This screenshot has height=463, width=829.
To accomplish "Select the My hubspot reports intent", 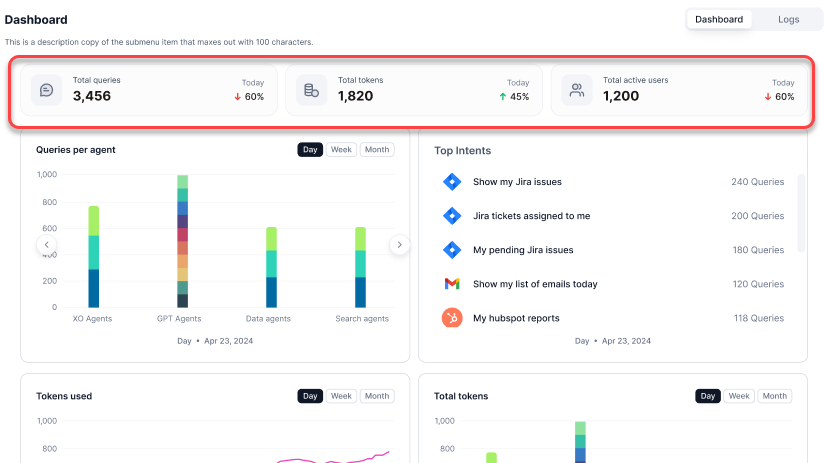I will point(515,318).
